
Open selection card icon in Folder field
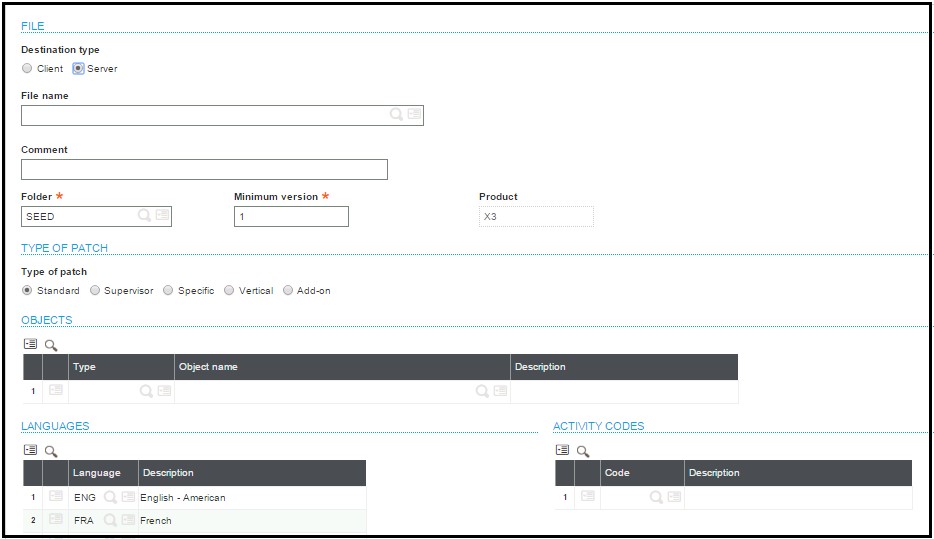(x=163, y=214)
